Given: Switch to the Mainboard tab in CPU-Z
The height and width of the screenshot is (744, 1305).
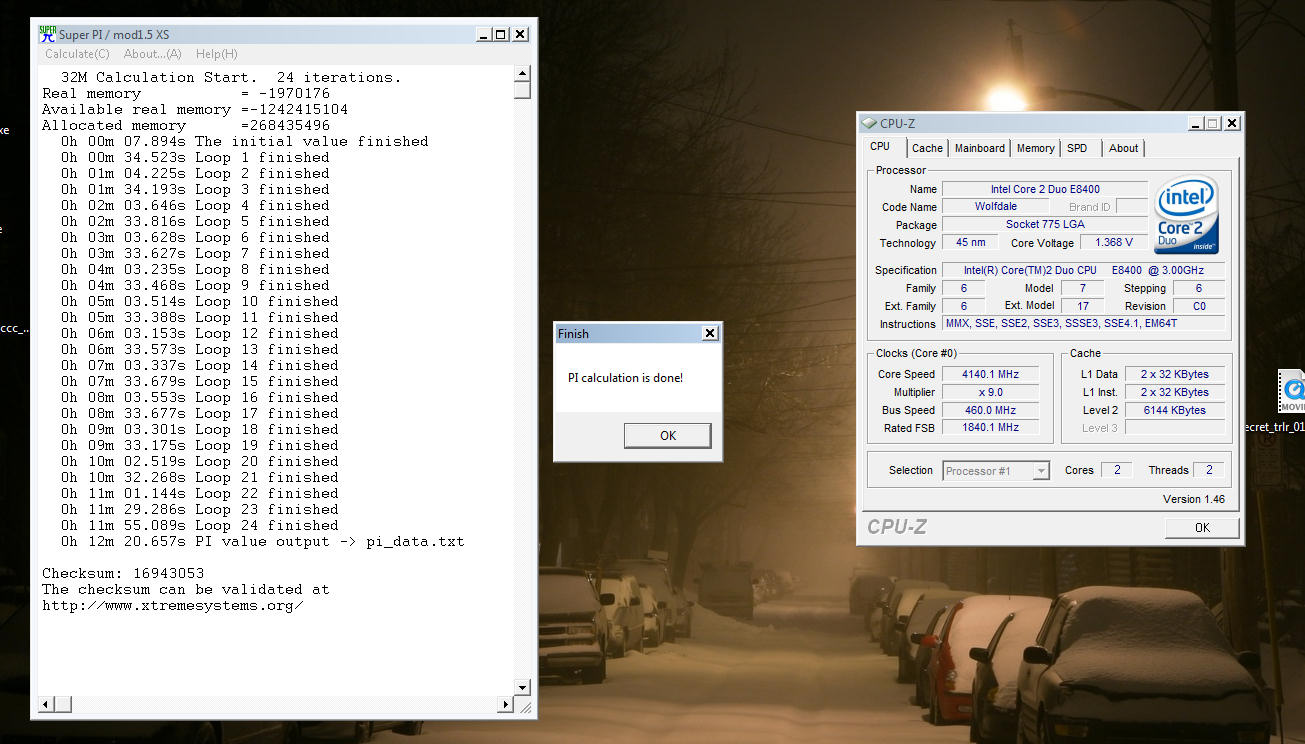Looking at the screenshot, I should click(980, 148).
